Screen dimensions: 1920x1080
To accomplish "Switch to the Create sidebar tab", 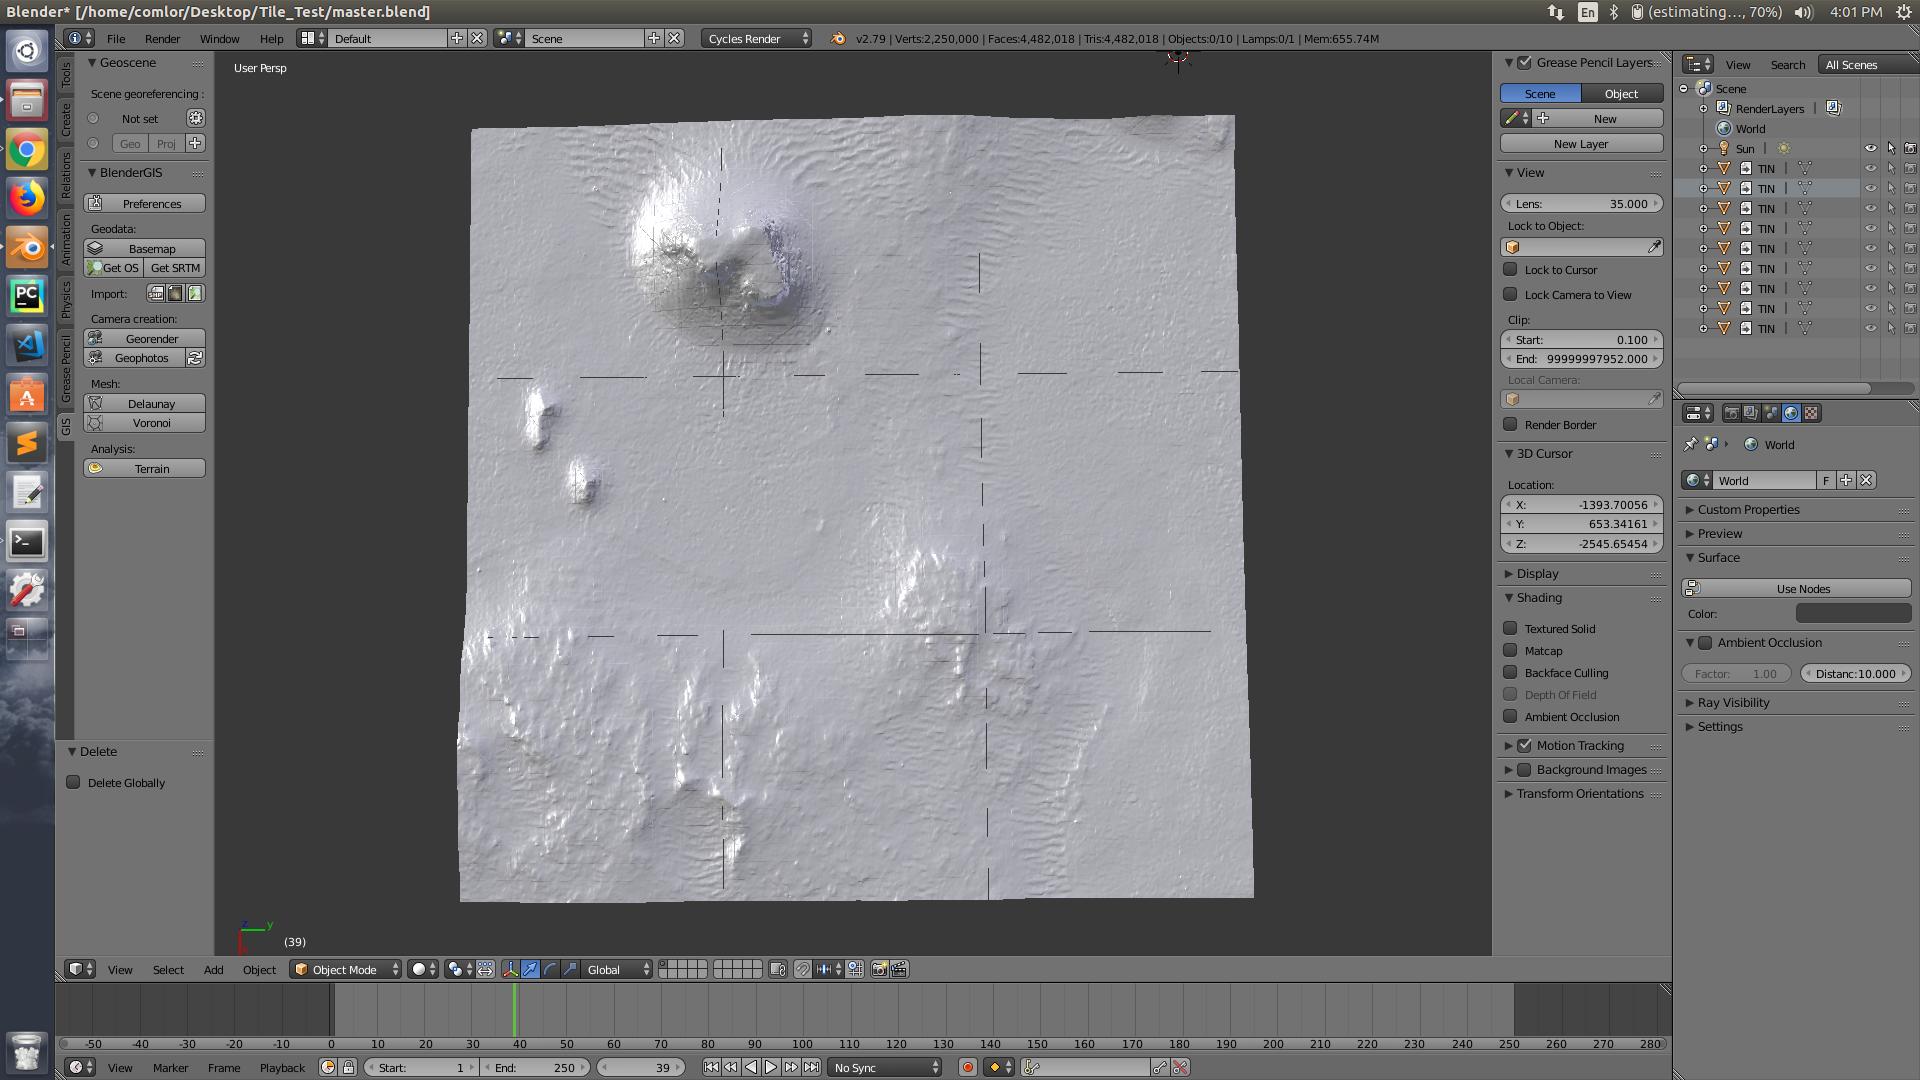I will 66,118.
